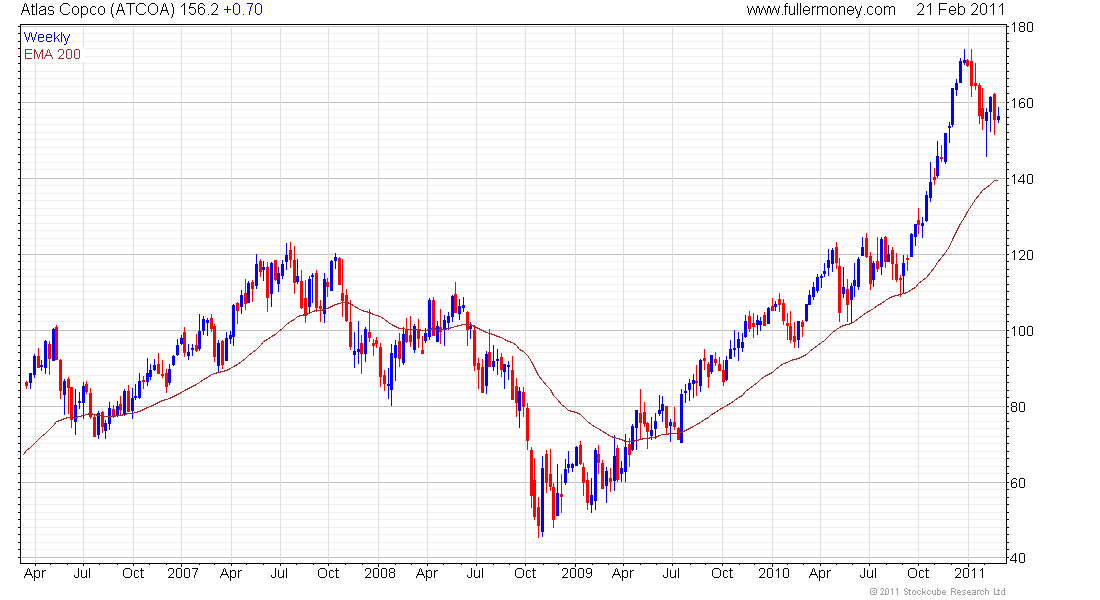Click the Oct label before 2009
Screen dimensions: 1100x600
[525, 573]
